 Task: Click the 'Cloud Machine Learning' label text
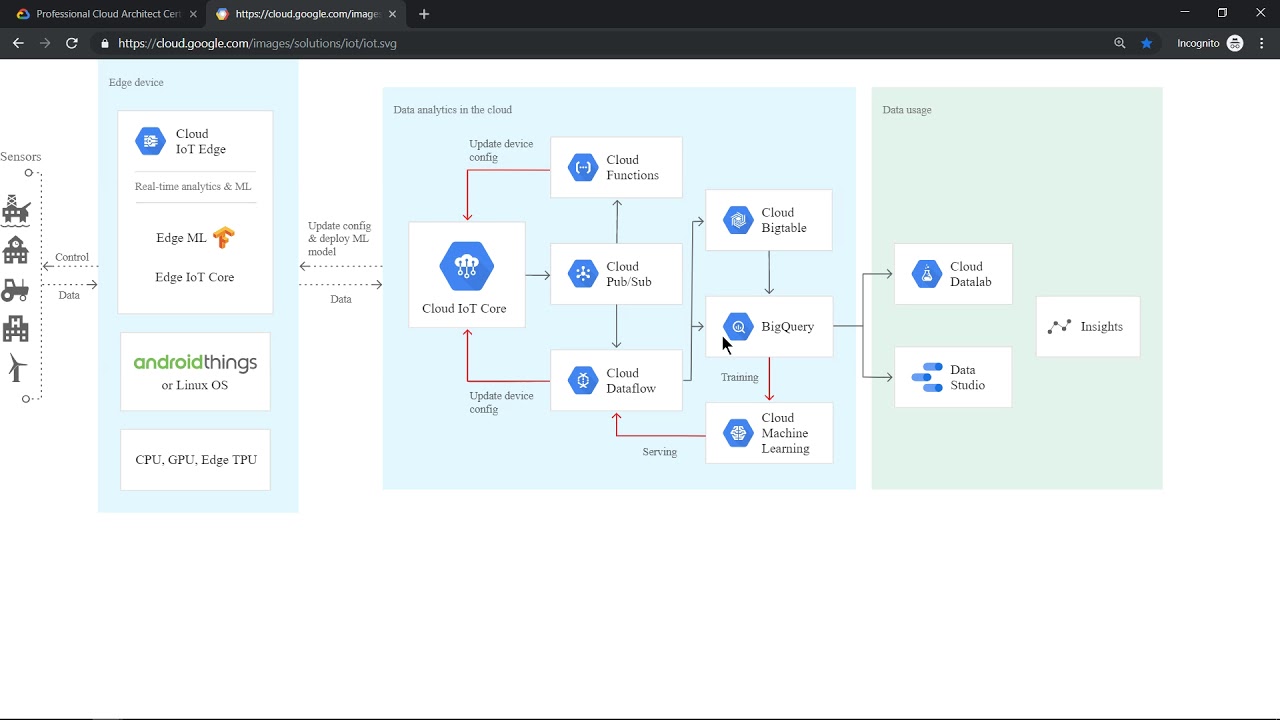point(785,433)
